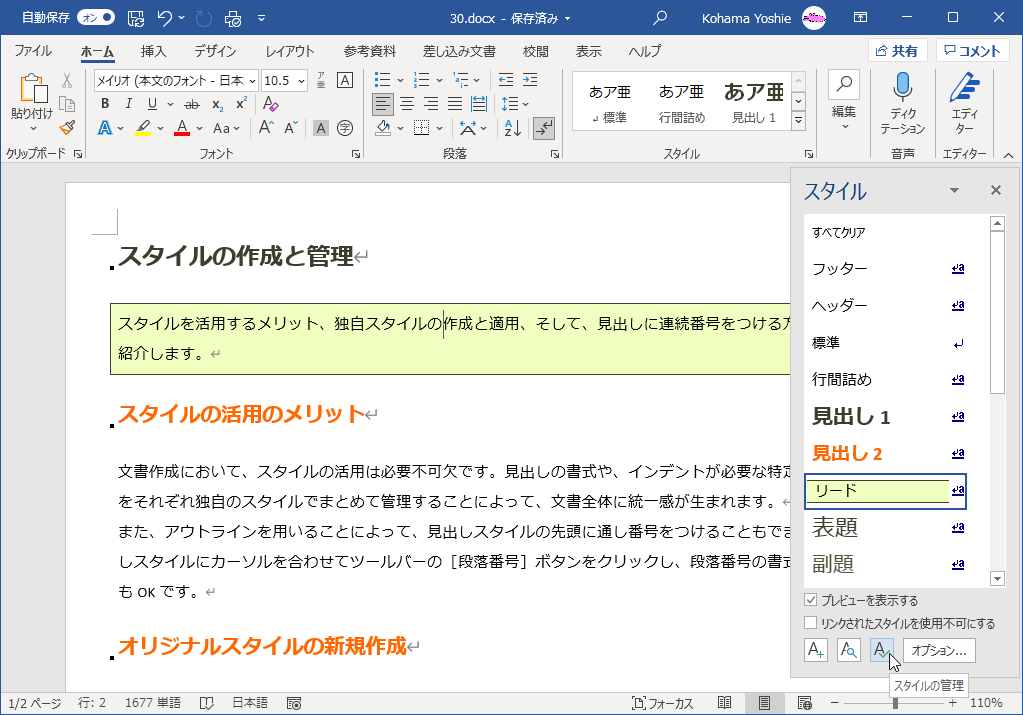The image size is (1023, 715).
Task: Click the Clear All Formatting eraser icon
Action: (x=270, y=104)
